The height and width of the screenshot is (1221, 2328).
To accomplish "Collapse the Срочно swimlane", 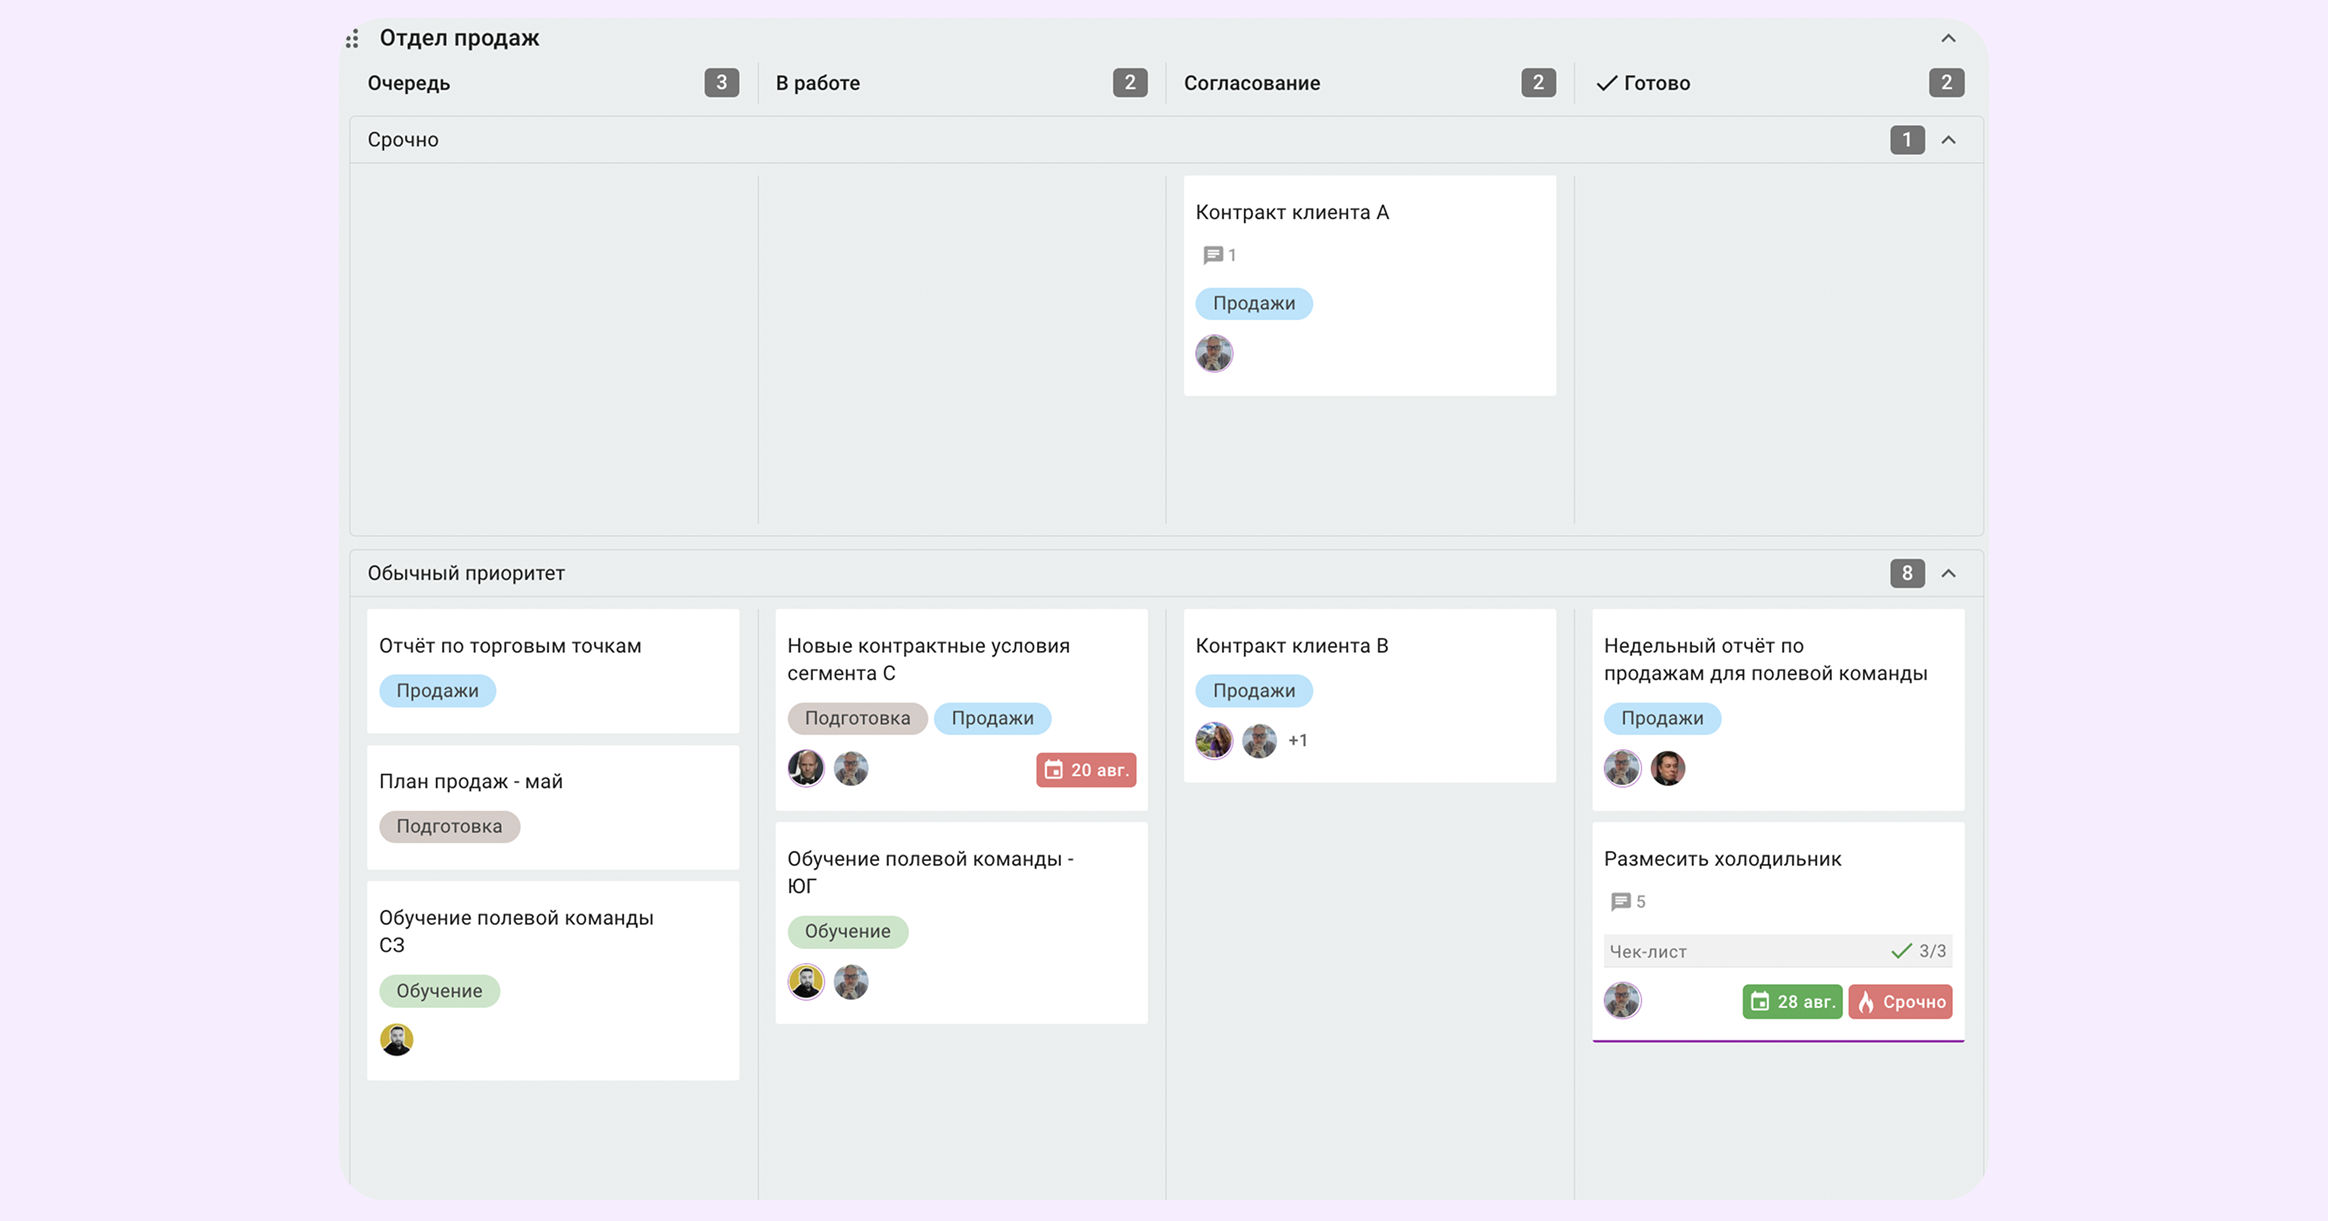I will [x=1948, y=140].
